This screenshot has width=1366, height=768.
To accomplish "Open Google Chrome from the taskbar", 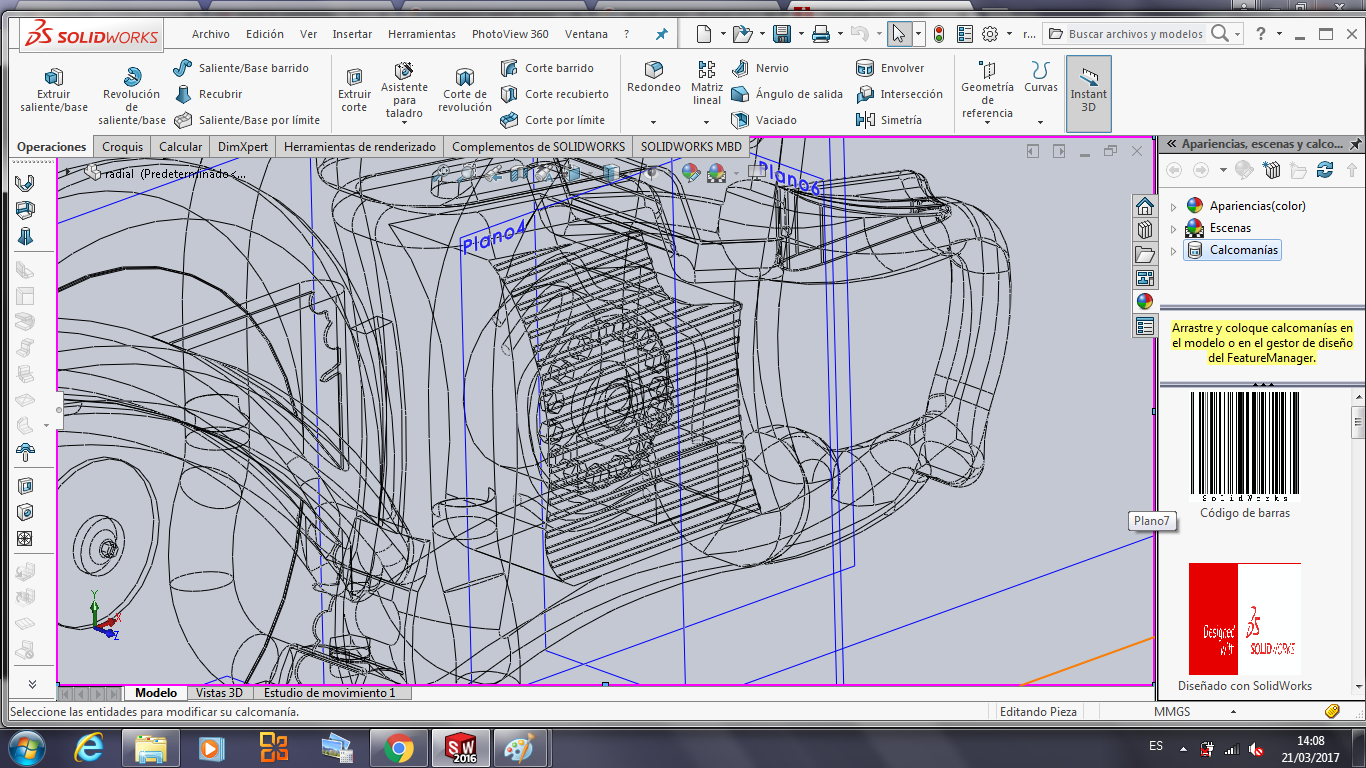I will point(398,748).
